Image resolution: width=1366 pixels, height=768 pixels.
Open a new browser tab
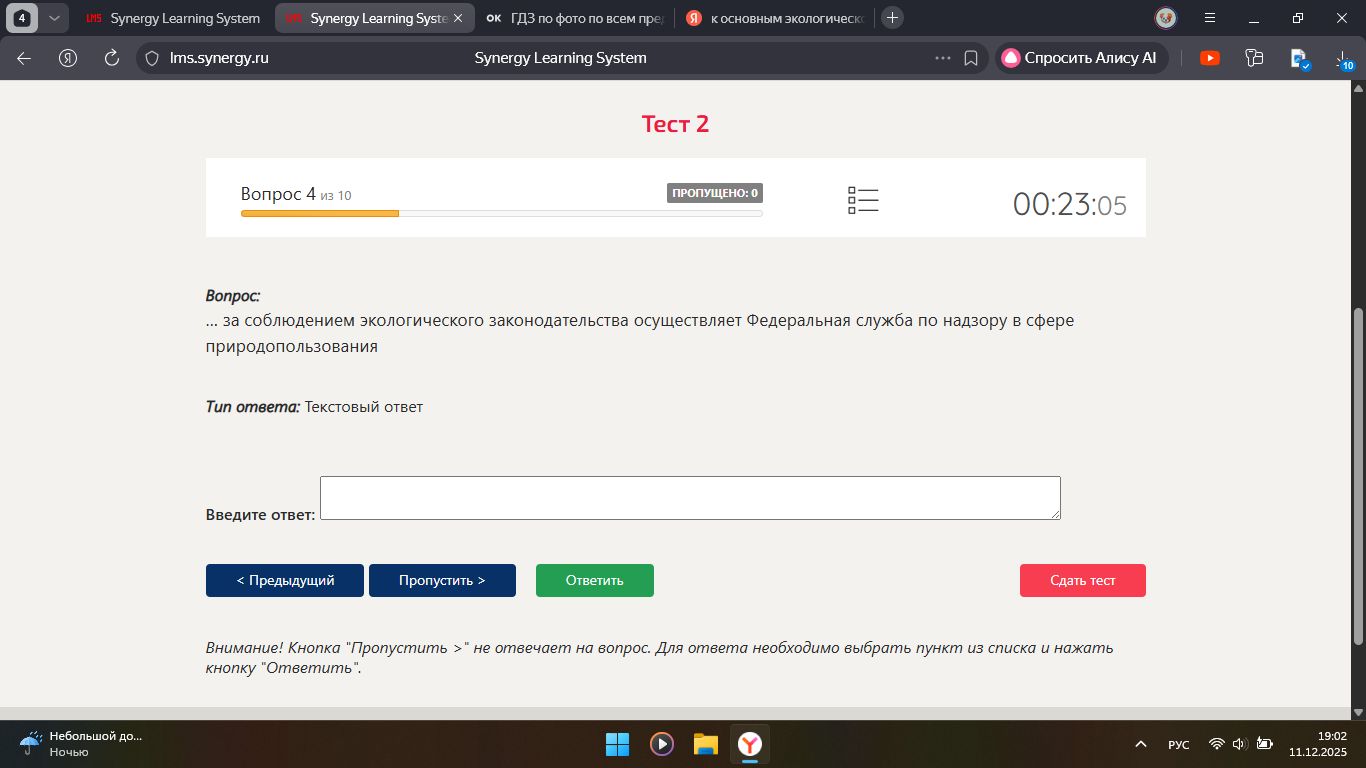click(x=893, y=18)
